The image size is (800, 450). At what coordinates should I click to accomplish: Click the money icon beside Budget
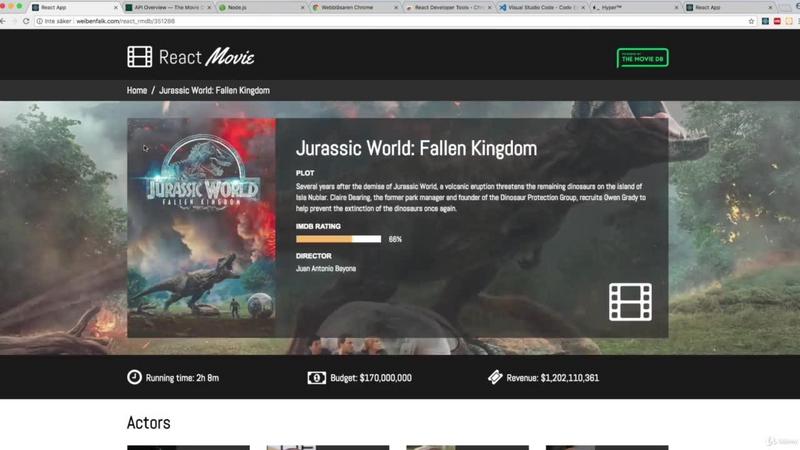coord(316,378)
